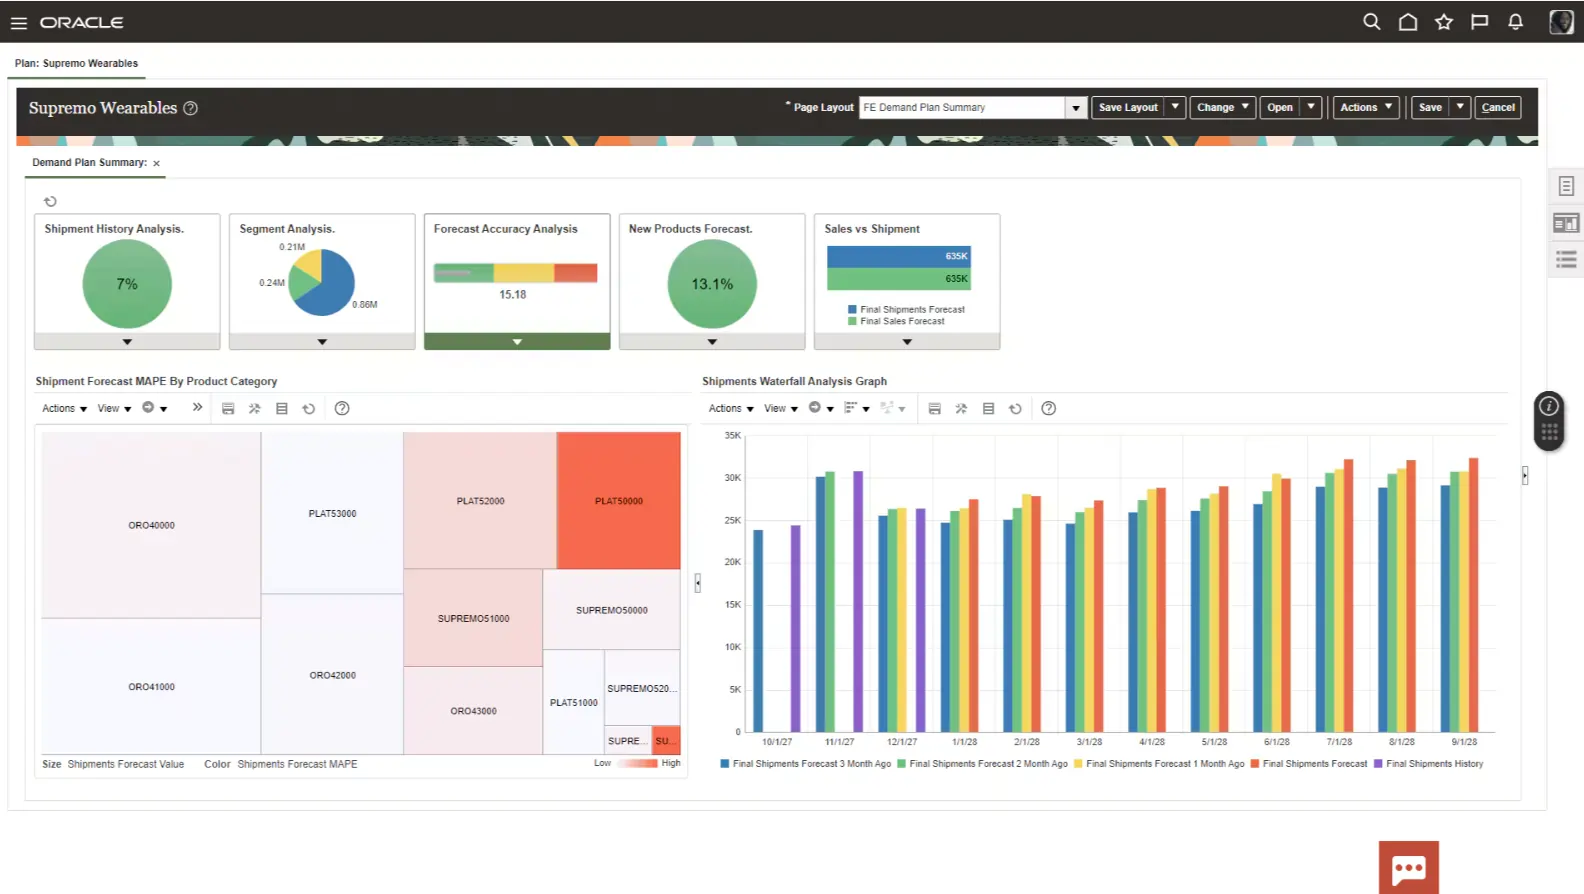Click the Save button
1584x894 pixels.
point(1430,107)
